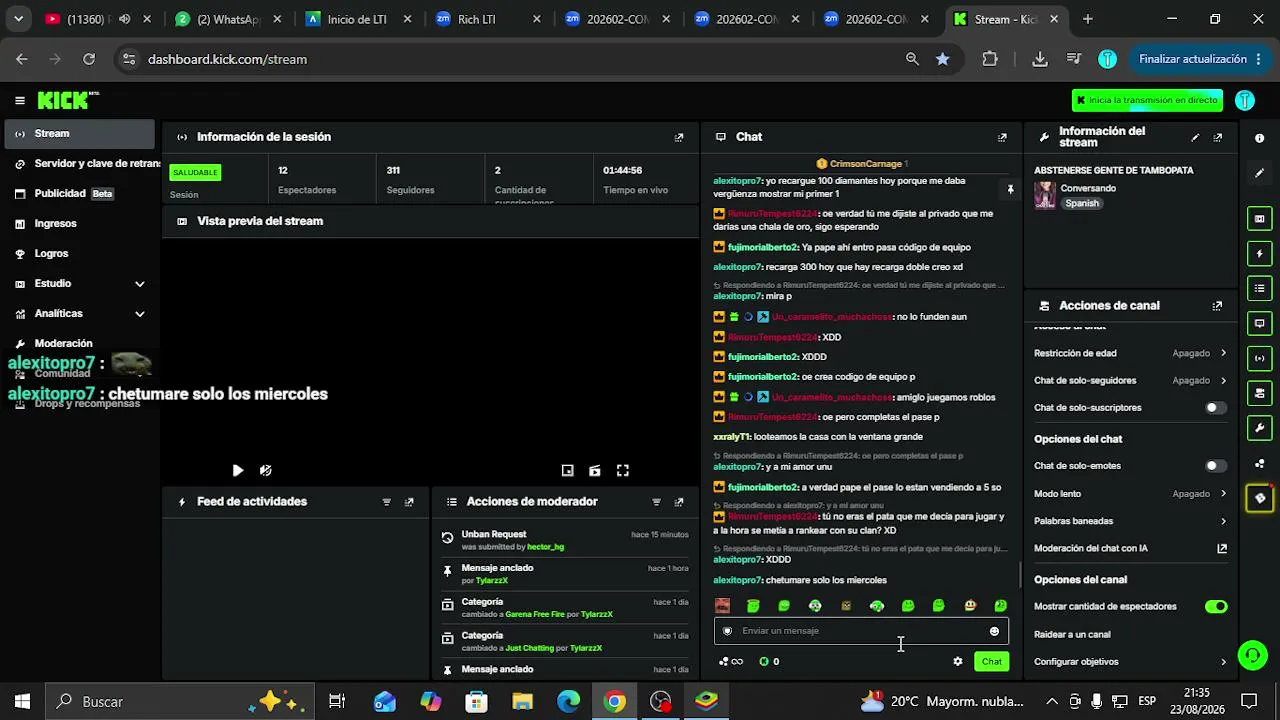Viewport: 1280px width, 720px height.
Task: Open Moderación in the sidebar
Action: tap(80, 344)
